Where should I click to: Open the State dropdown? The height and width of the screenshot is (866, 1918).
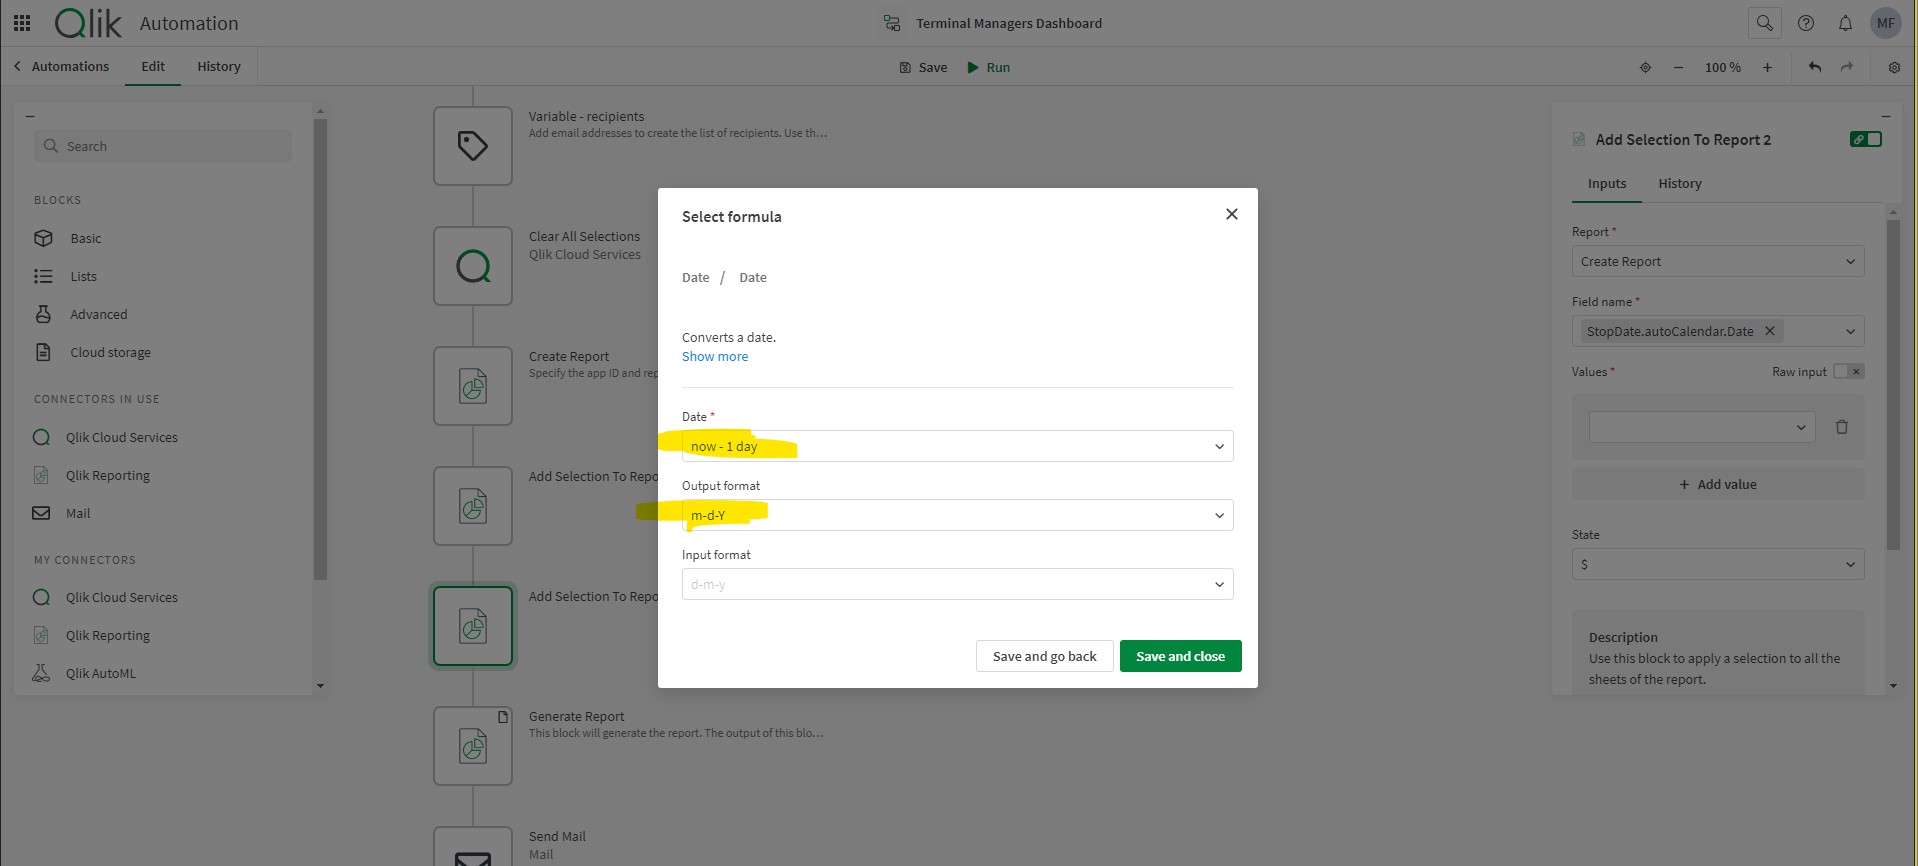coord(1718,564)
